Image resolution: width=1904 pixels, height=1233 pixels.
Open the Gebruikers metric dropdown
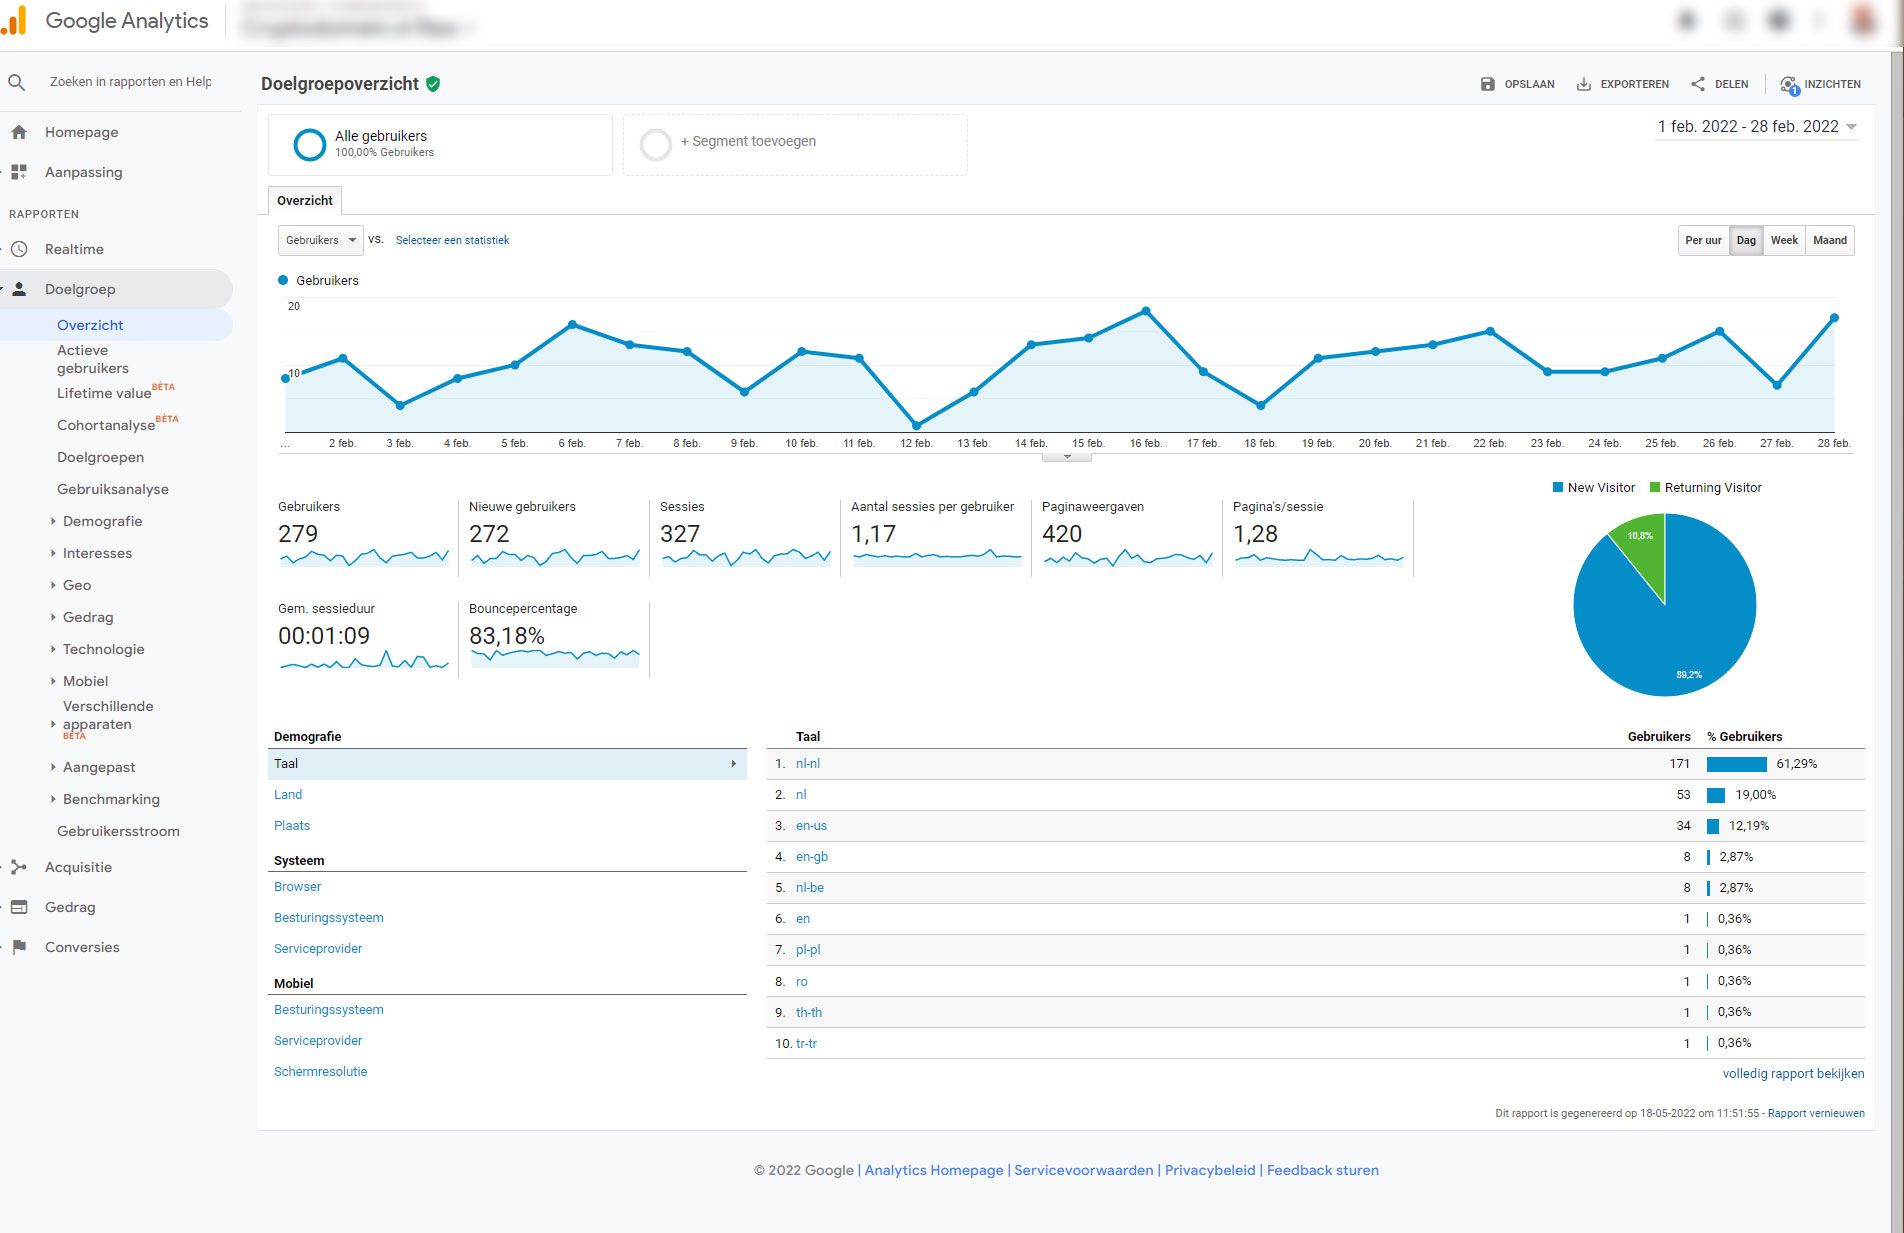(320, 240)
